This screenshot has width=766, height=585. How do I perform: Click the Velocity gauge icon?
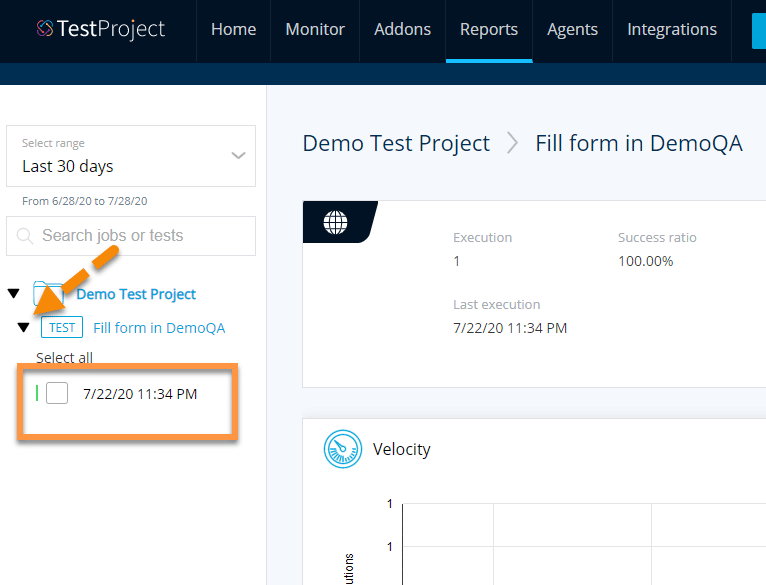[x=343, y=449]
